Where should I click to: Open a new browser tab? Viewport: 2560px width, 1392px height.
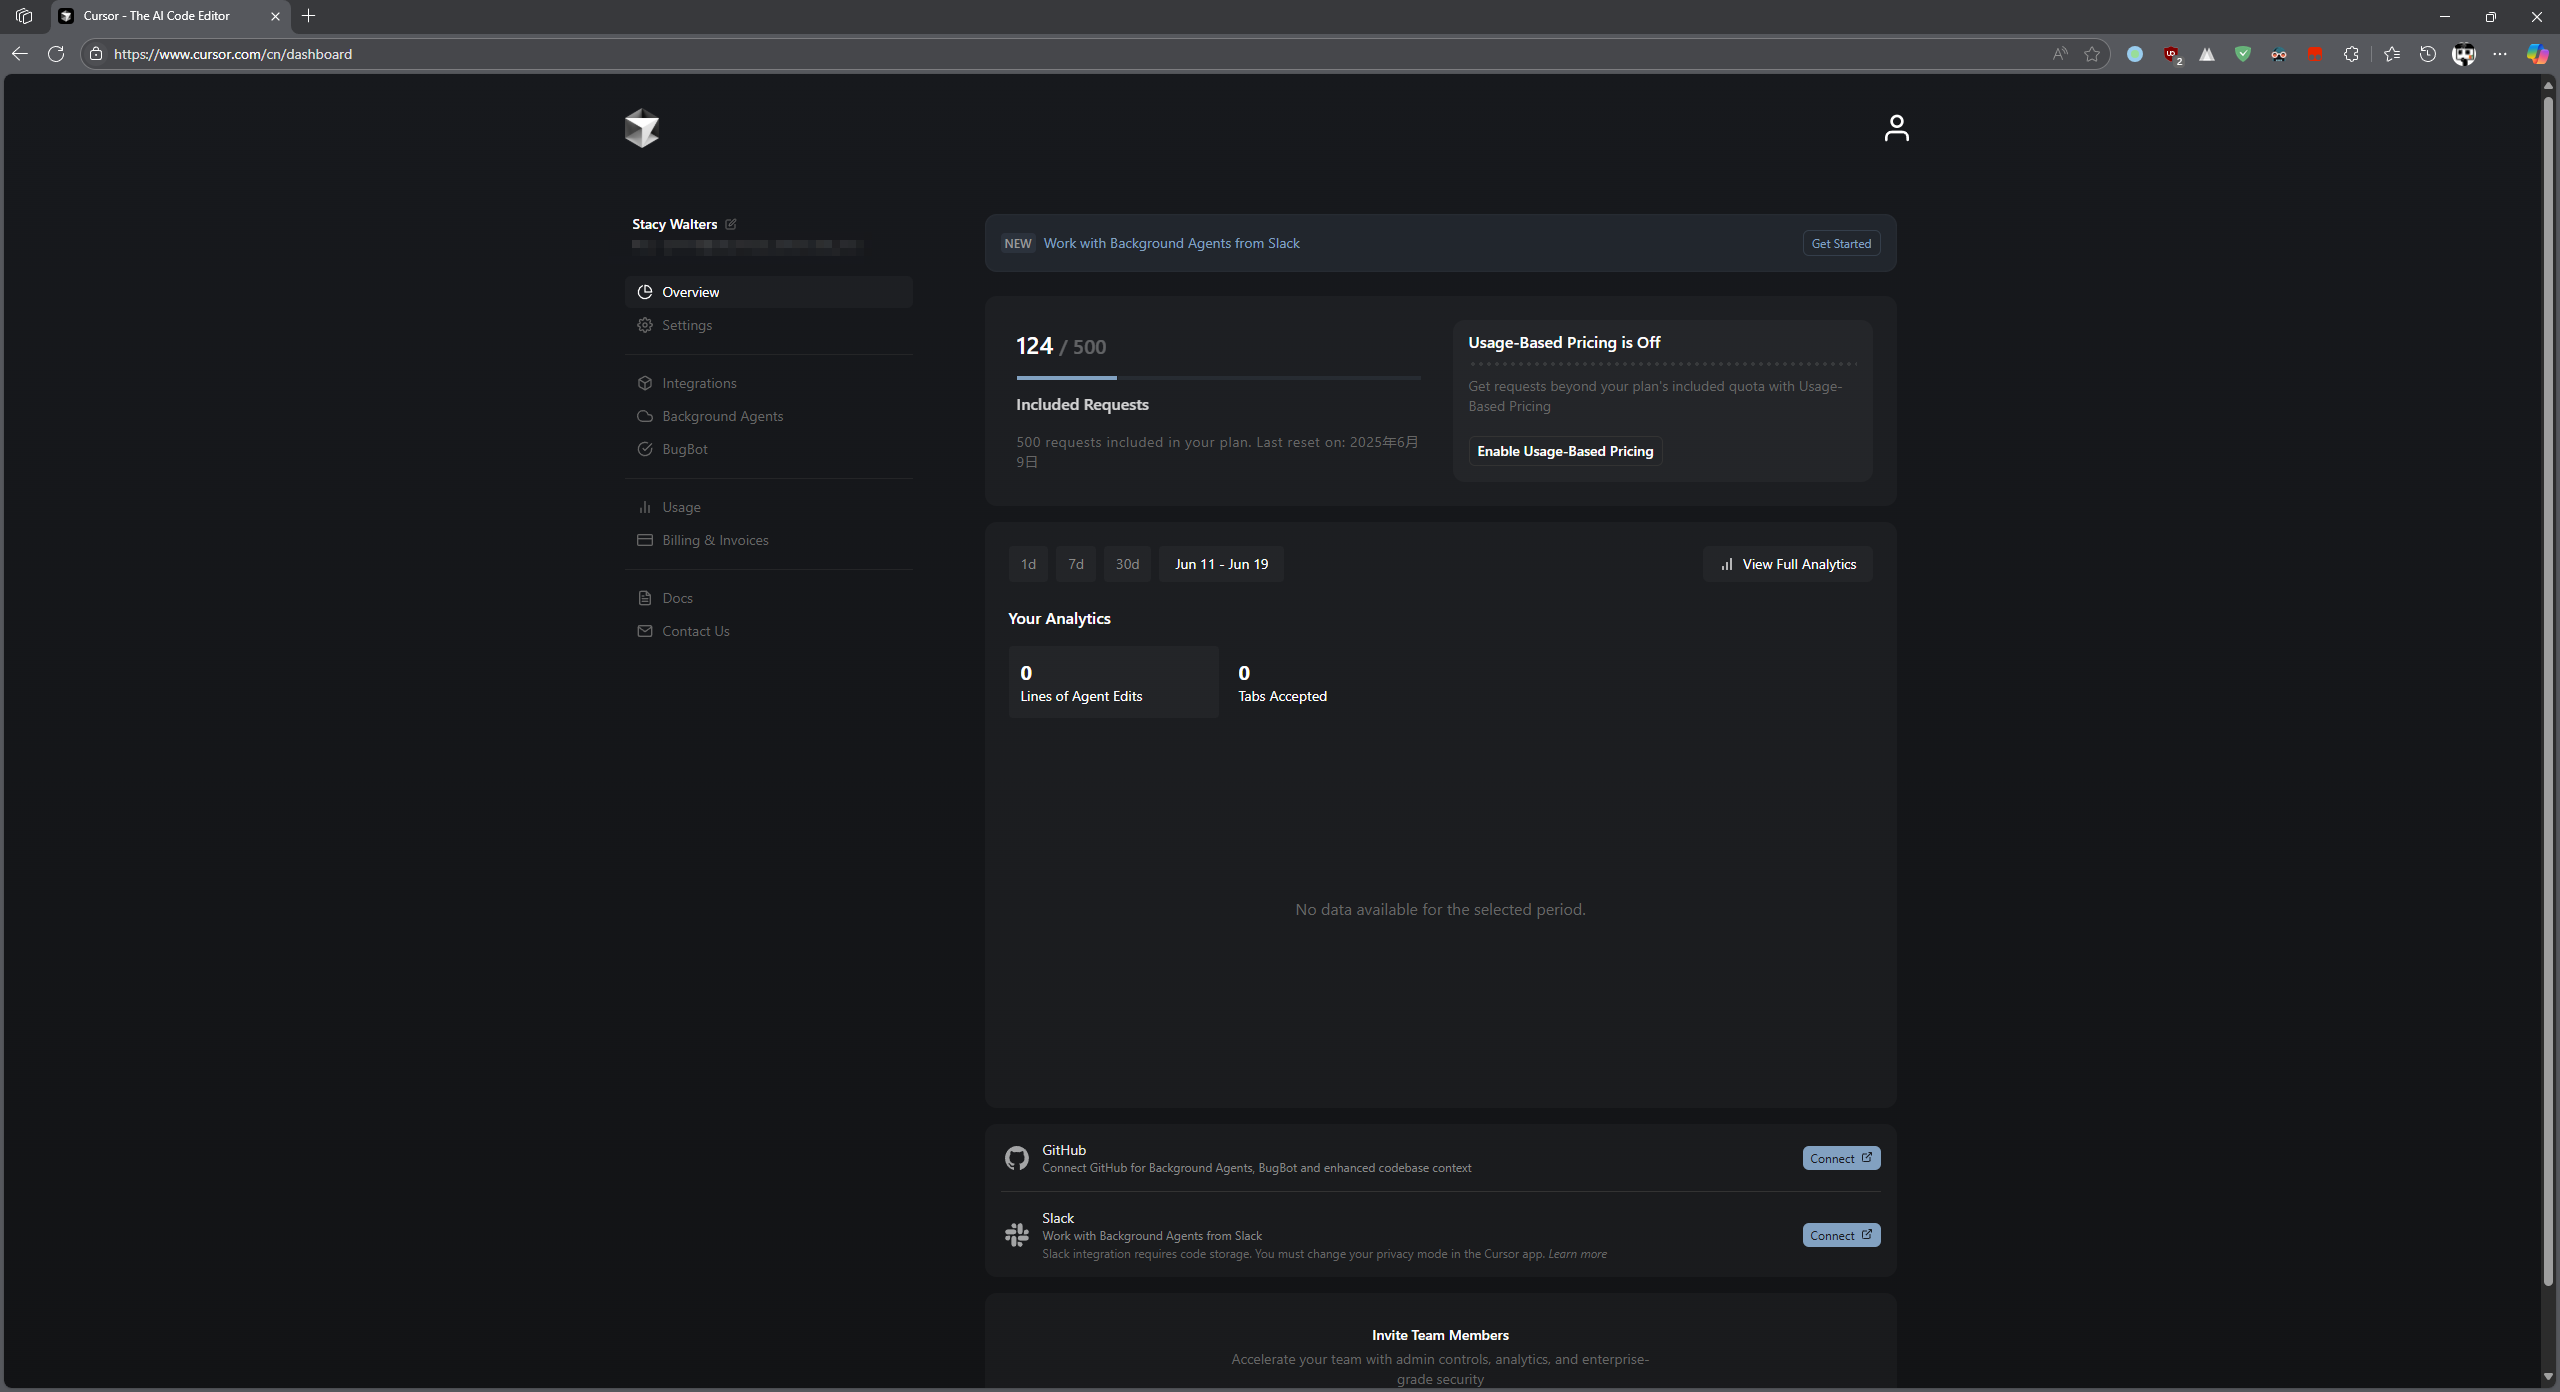(308, 16)
